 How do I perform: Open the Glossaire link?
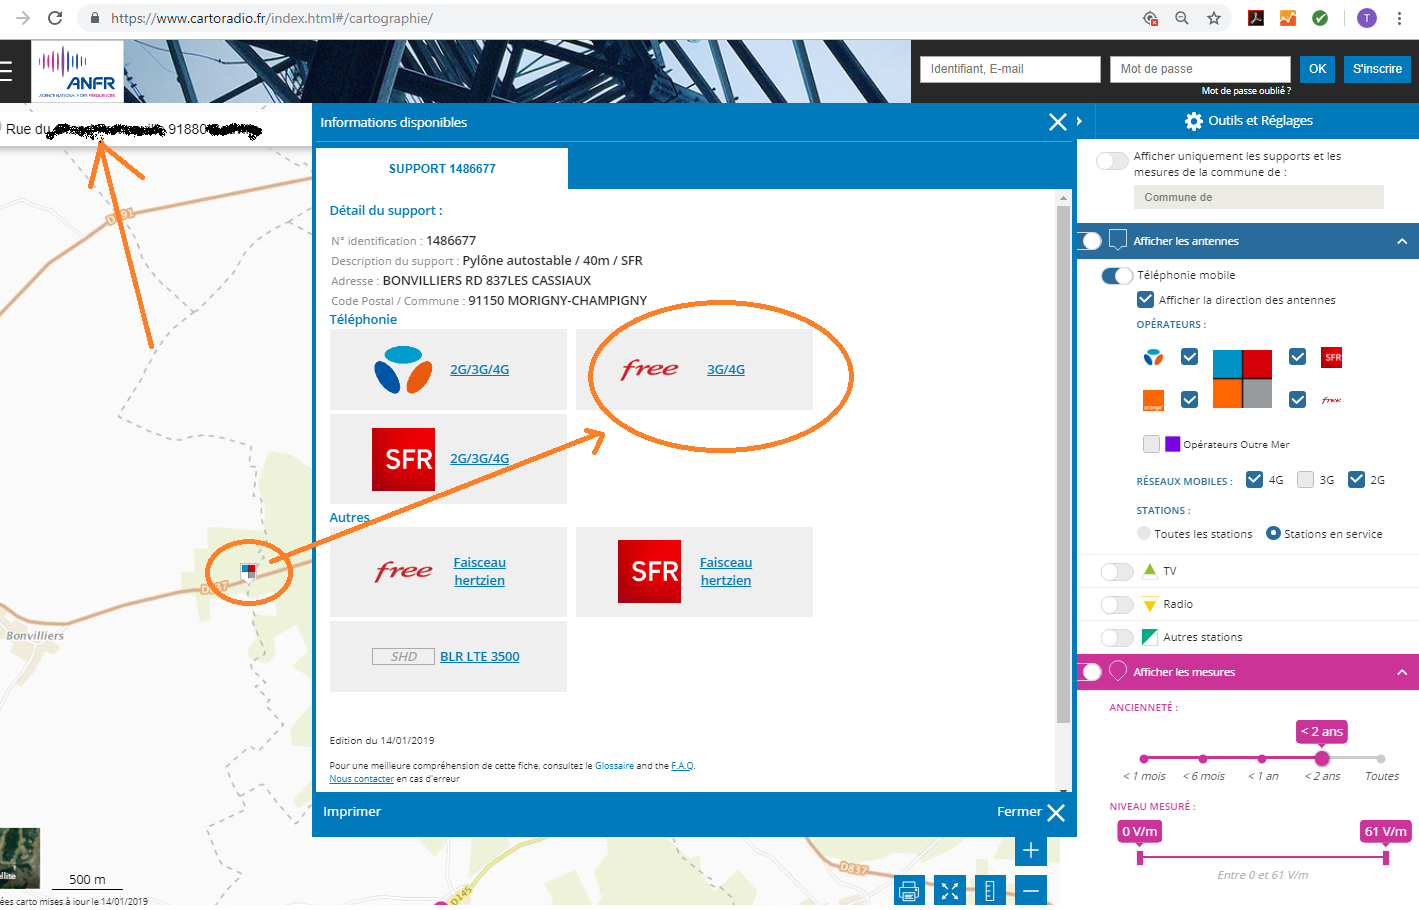[x=614, y=766]
